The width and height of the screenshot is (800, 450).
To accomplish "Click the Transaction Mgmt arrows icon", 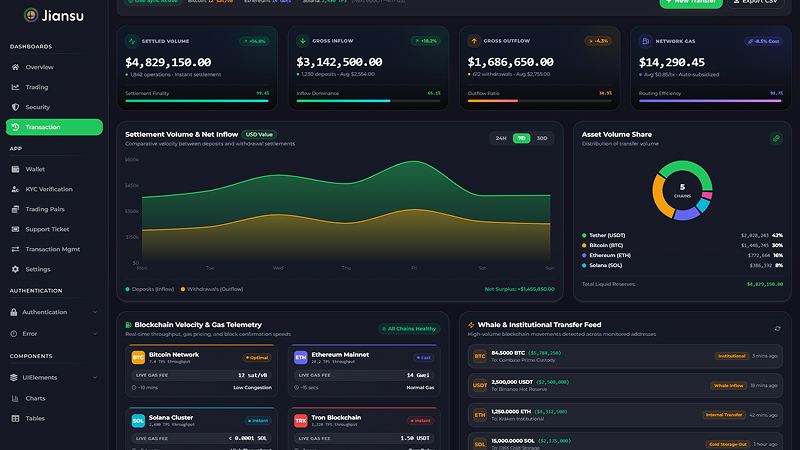I will click(15, 249).
